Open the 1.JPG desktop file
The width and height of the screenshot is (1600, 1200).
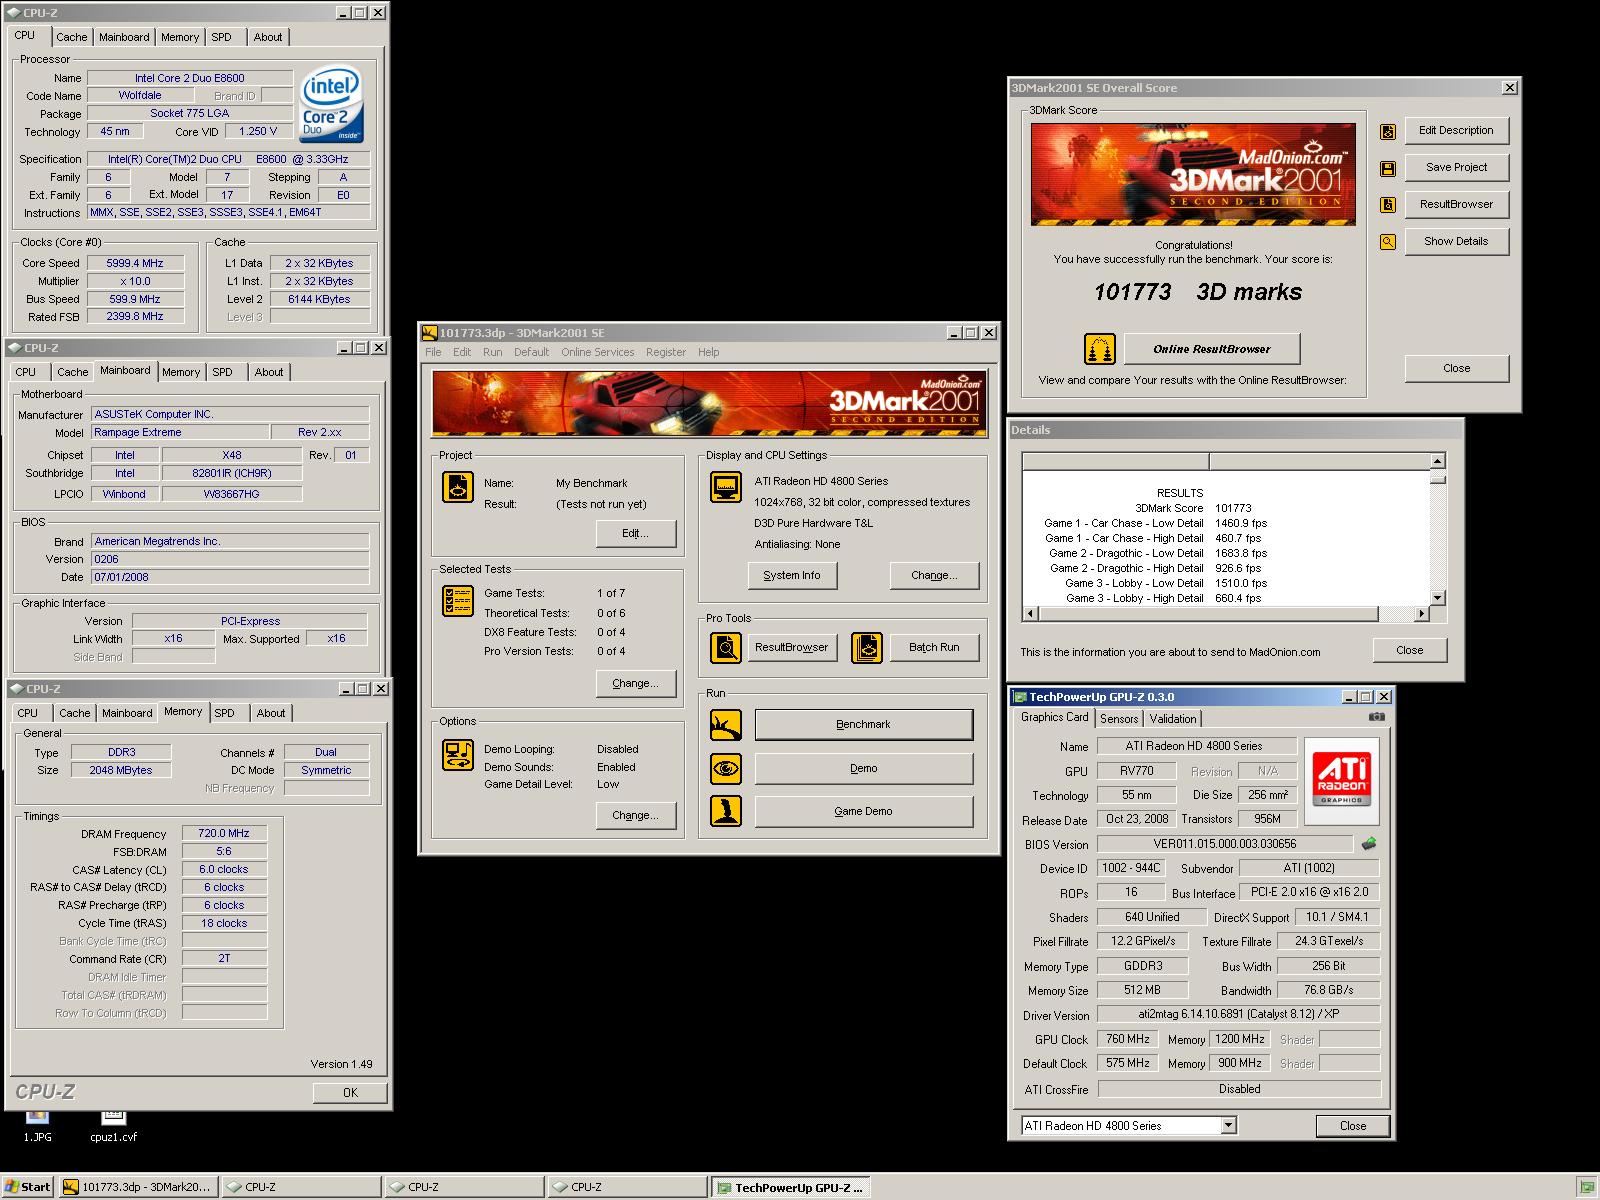(x=38, y=1124)
